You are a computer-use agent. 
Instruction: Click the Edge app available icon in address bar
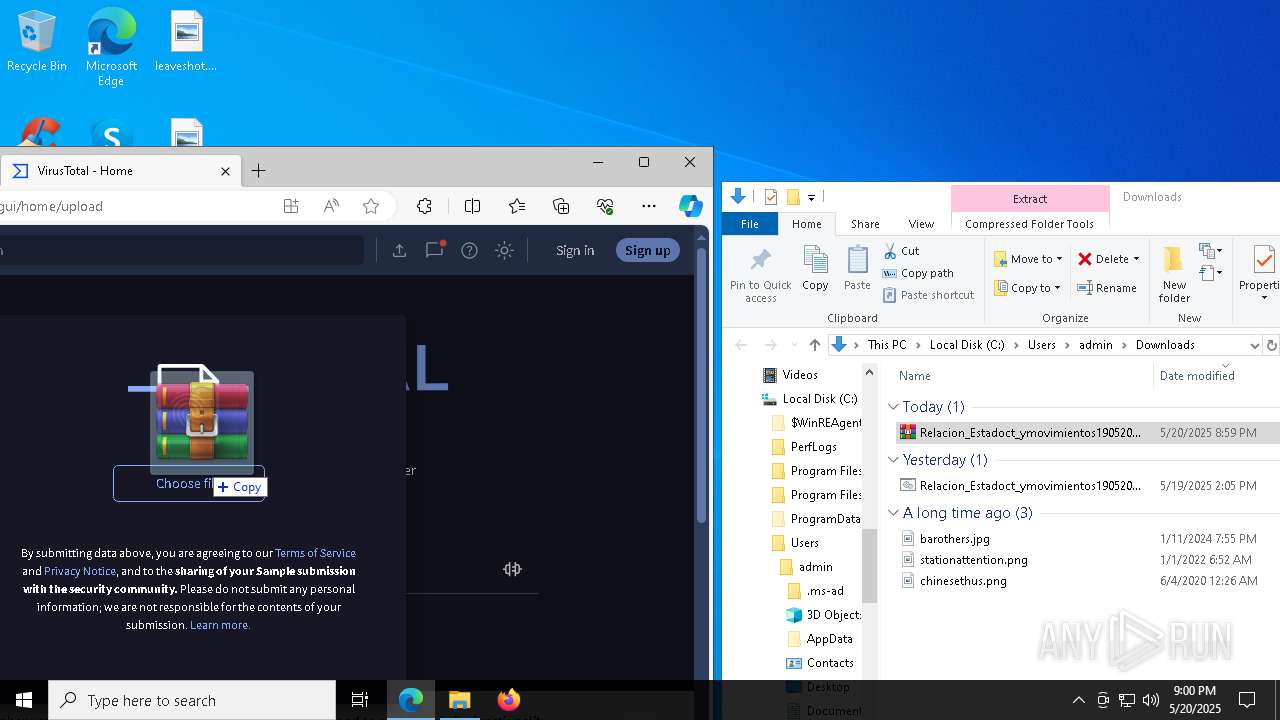coord(291,206)
